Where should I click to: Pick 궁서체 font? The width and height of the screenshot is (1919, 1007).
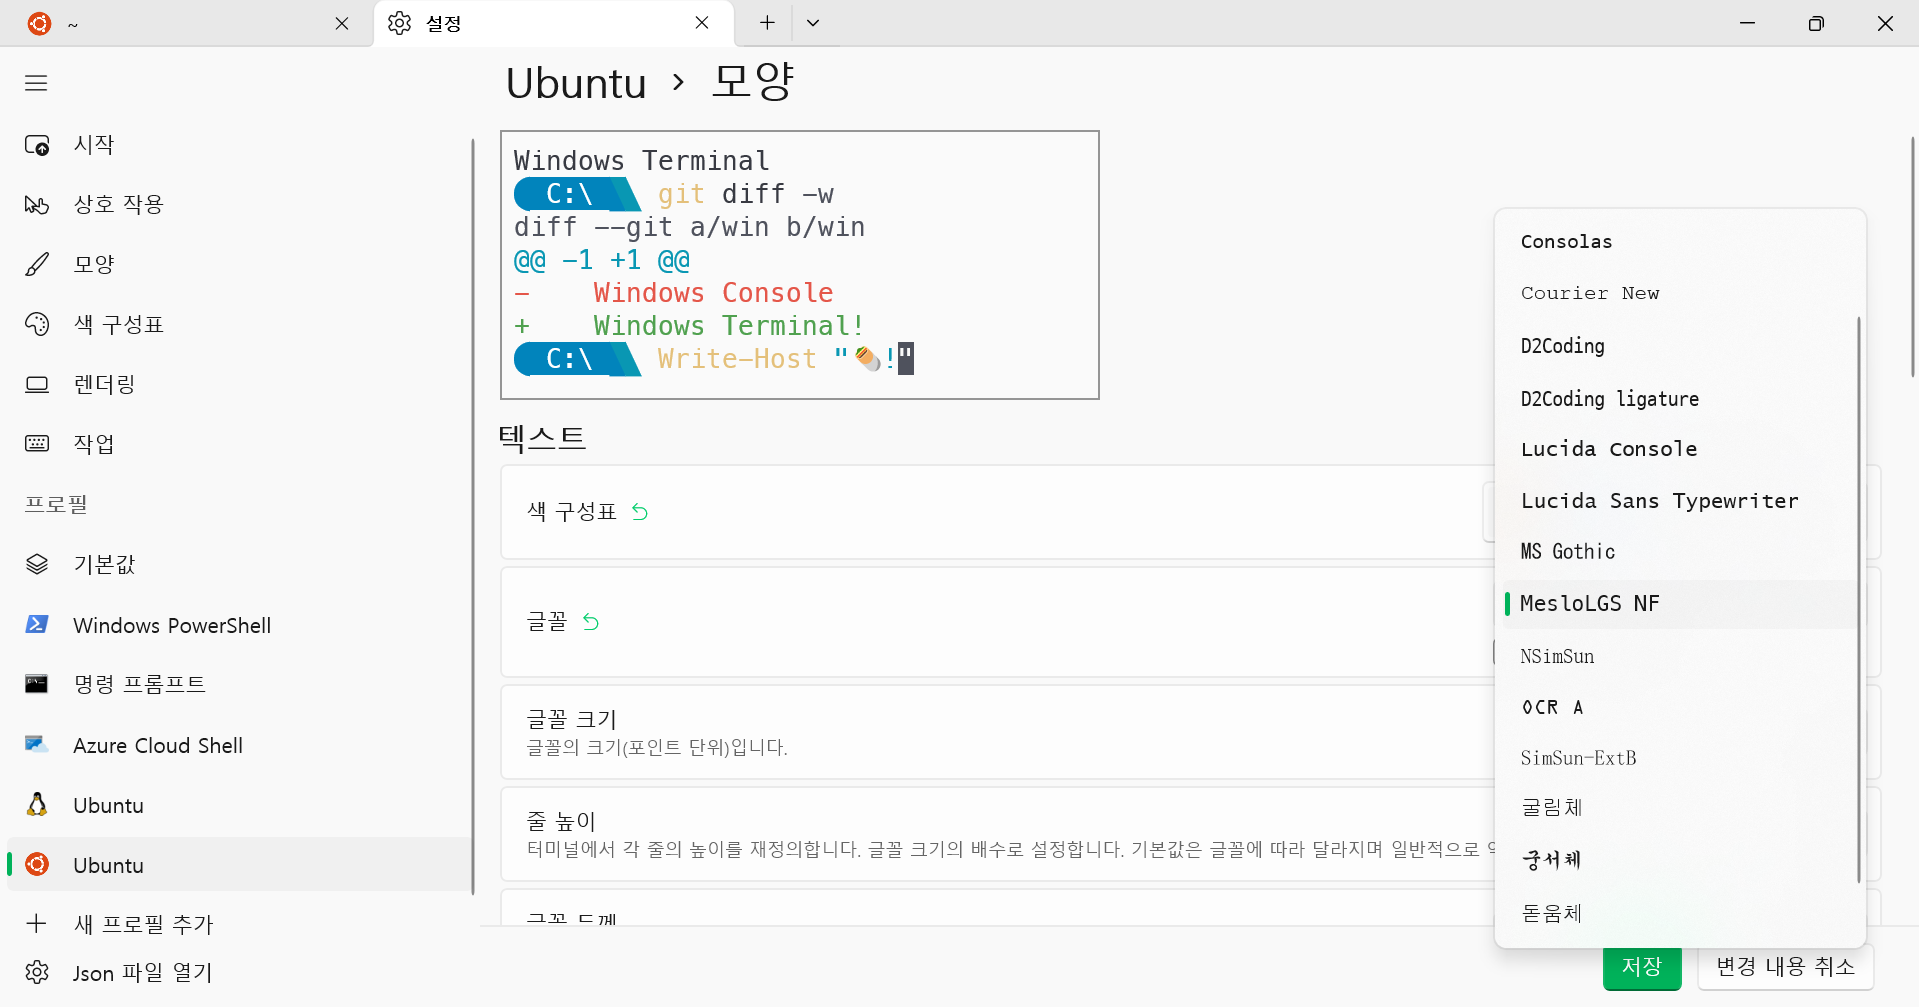[1680, 860]
